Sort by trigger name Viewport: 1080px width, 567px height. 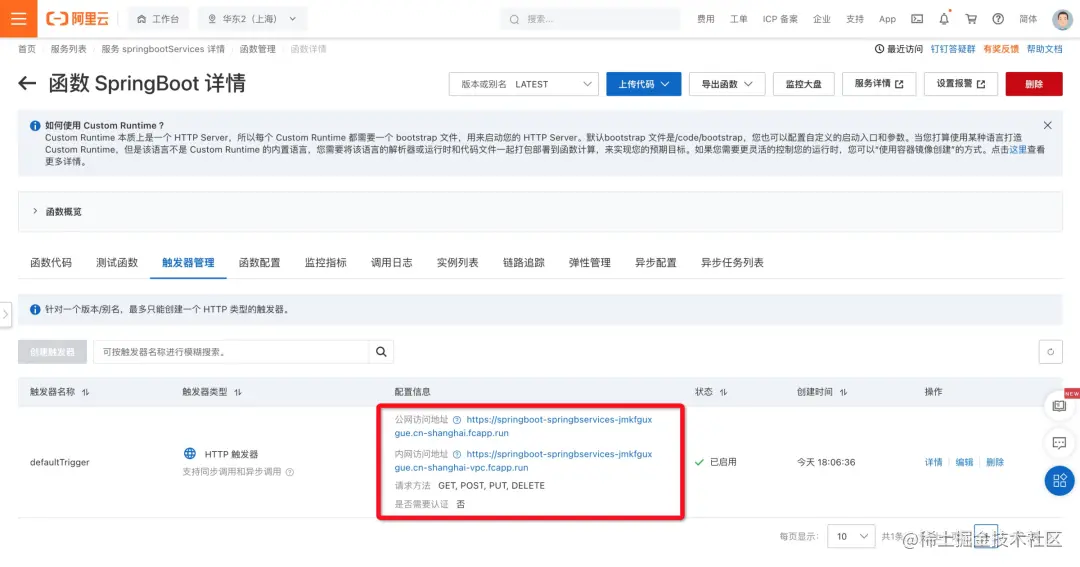[85, 392]
